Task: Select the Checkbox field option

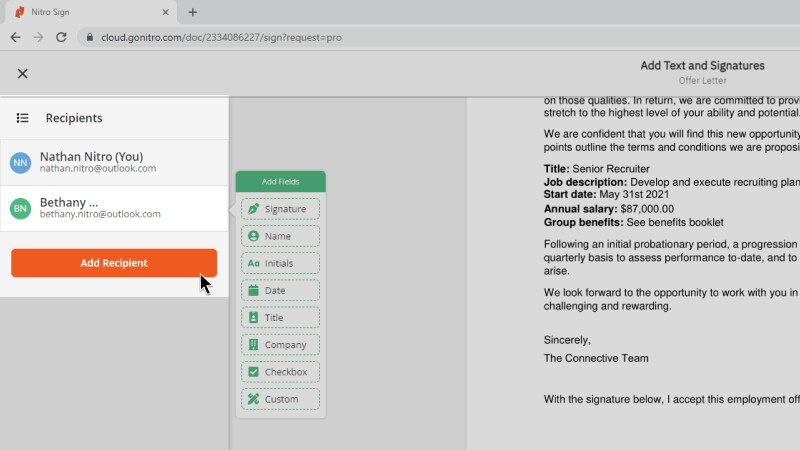Action: (x=280, y=372)
